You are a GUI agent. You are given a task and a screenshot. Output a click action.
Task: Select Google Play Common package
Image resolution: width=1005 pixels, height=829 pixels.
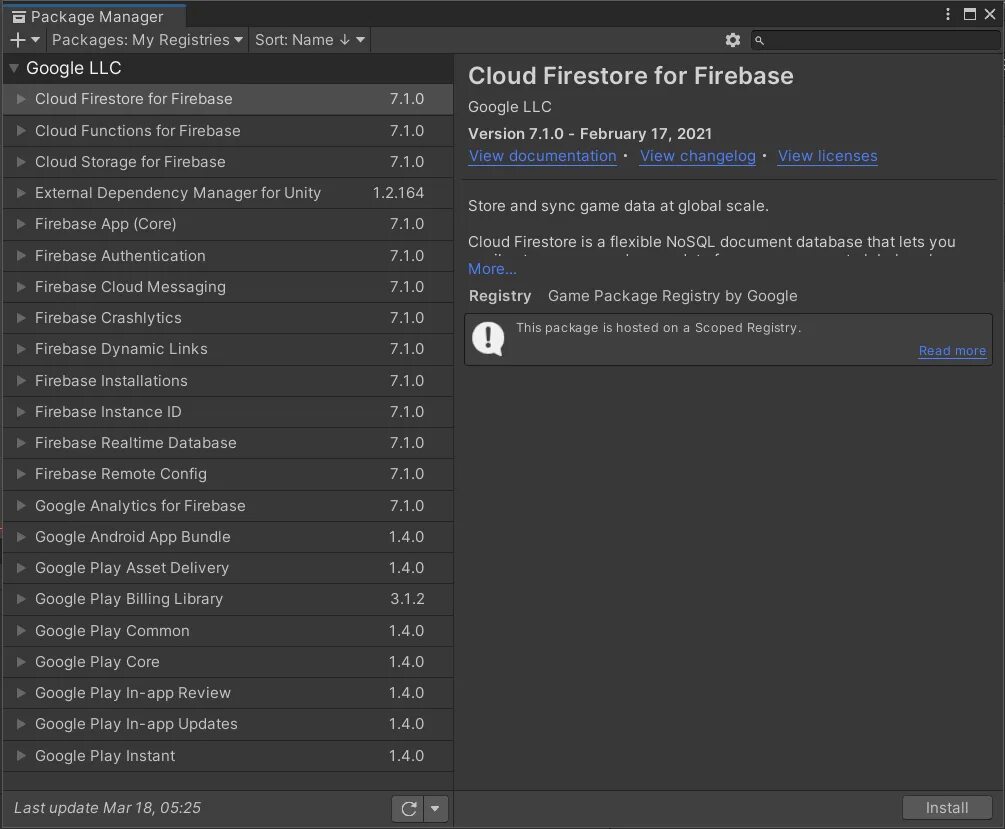coord(228,631)
